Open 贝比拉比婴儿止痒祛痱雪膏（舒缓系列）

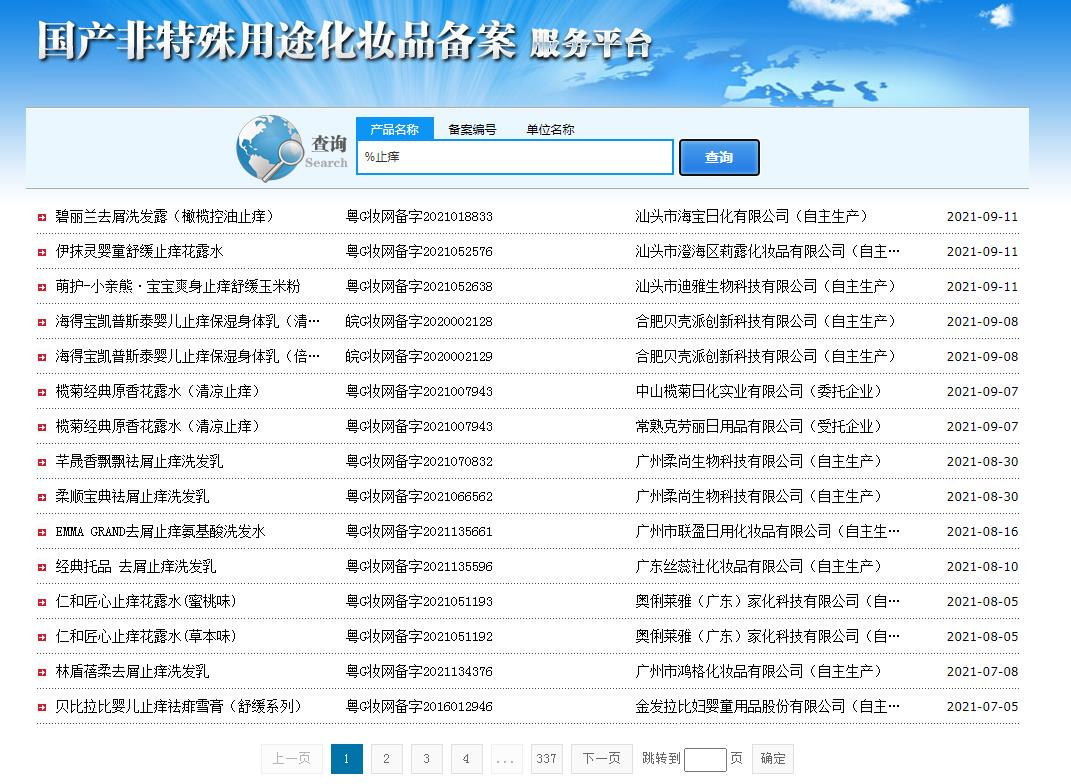pyautogui.click(x=178, y=706)
